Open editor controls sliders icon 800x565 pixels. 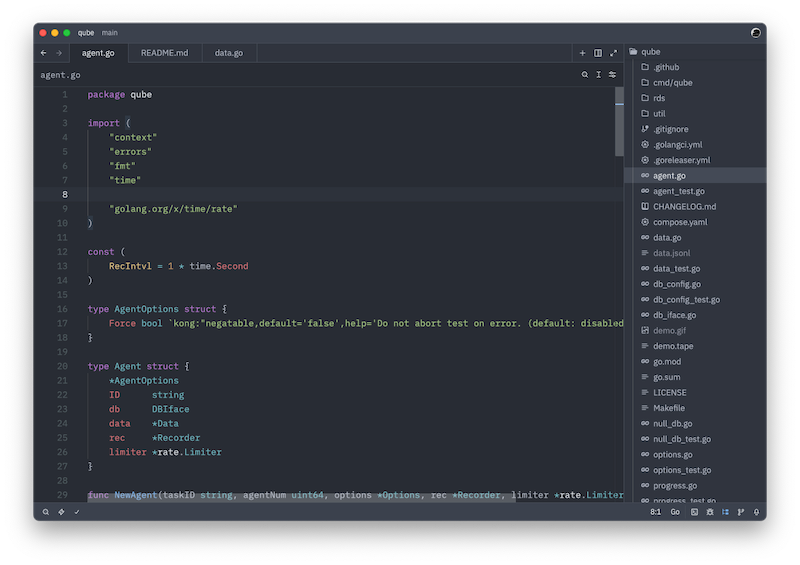pyautogui.click(x=612, y=75)
